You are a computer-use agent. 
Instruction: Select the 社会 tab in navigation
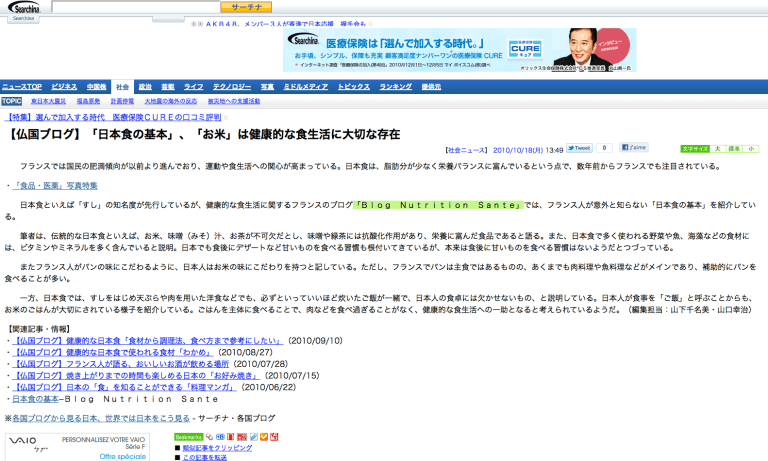click(122, 87)
